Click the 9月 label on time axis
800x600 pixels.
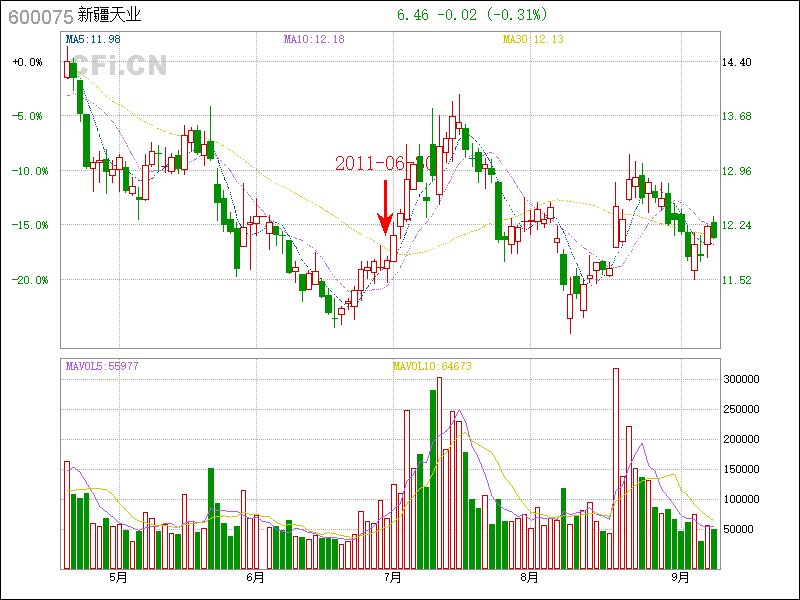click(681, 577)
